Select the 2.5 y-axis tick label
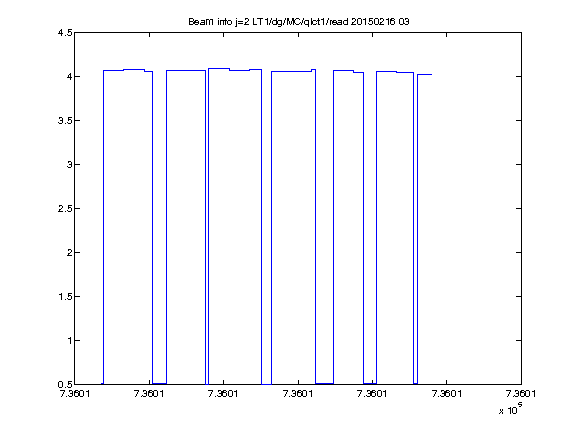 pos(65,208)
